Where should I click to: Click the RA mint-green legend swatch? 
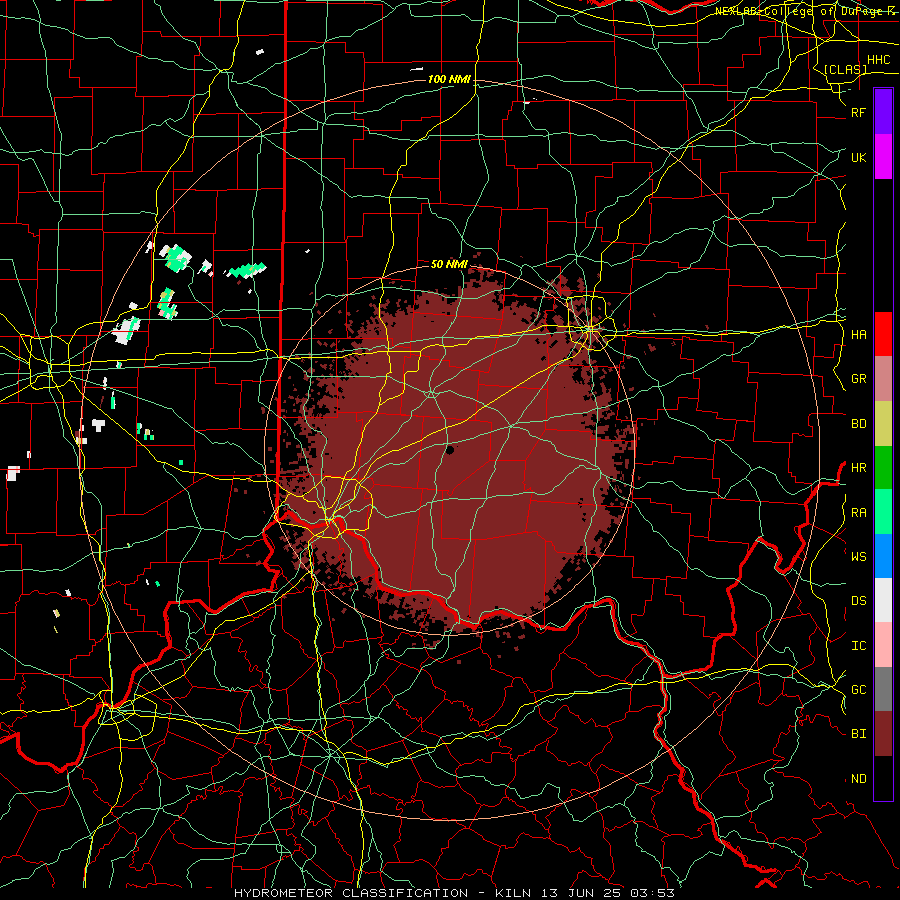(x=883, y=512)
